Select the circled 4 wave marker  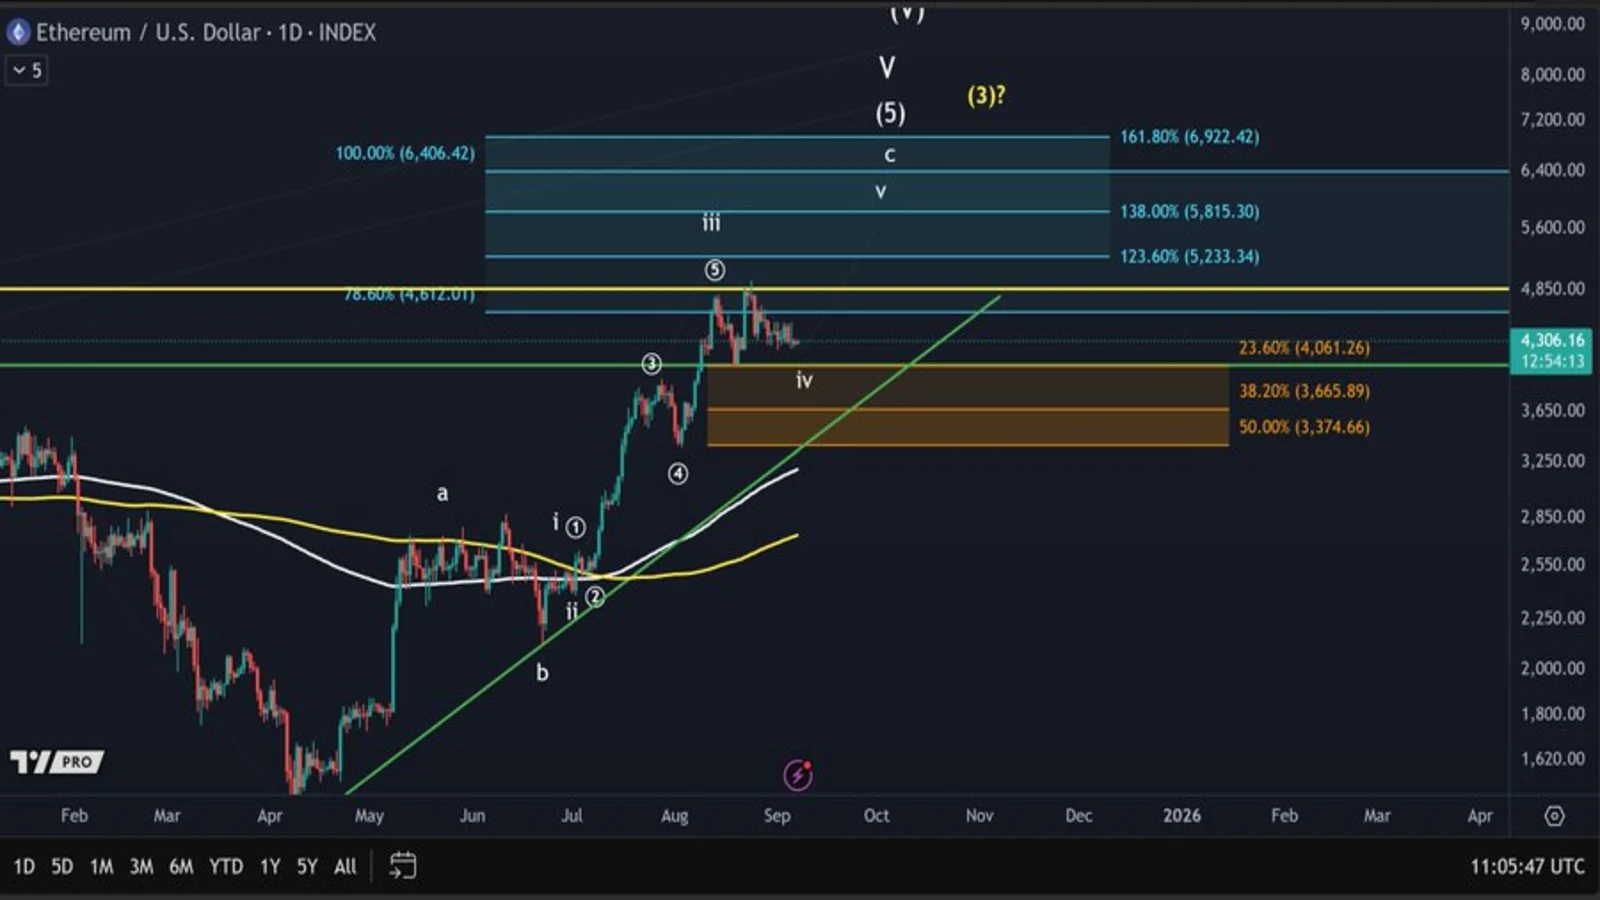(678, 474)
